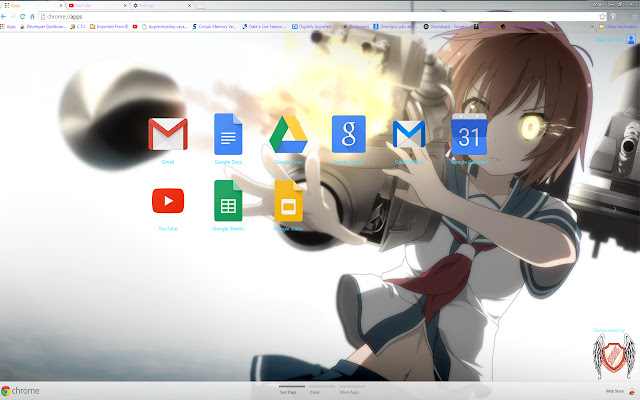
Task: Open the Chrome hamburger menu
Action: [x=636, y=16]
